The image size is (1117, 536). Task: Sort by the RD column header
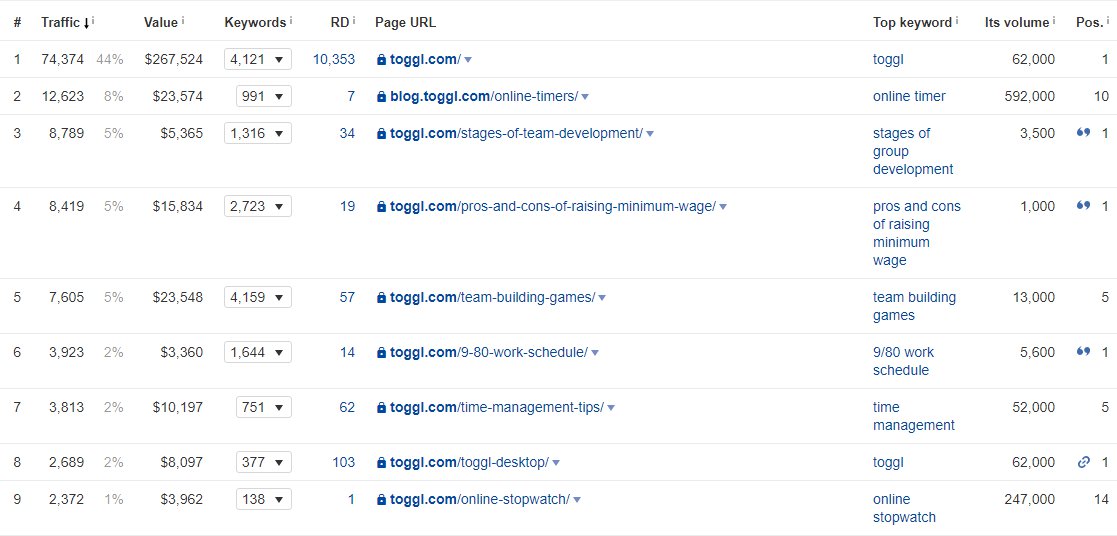click(341, 22)
